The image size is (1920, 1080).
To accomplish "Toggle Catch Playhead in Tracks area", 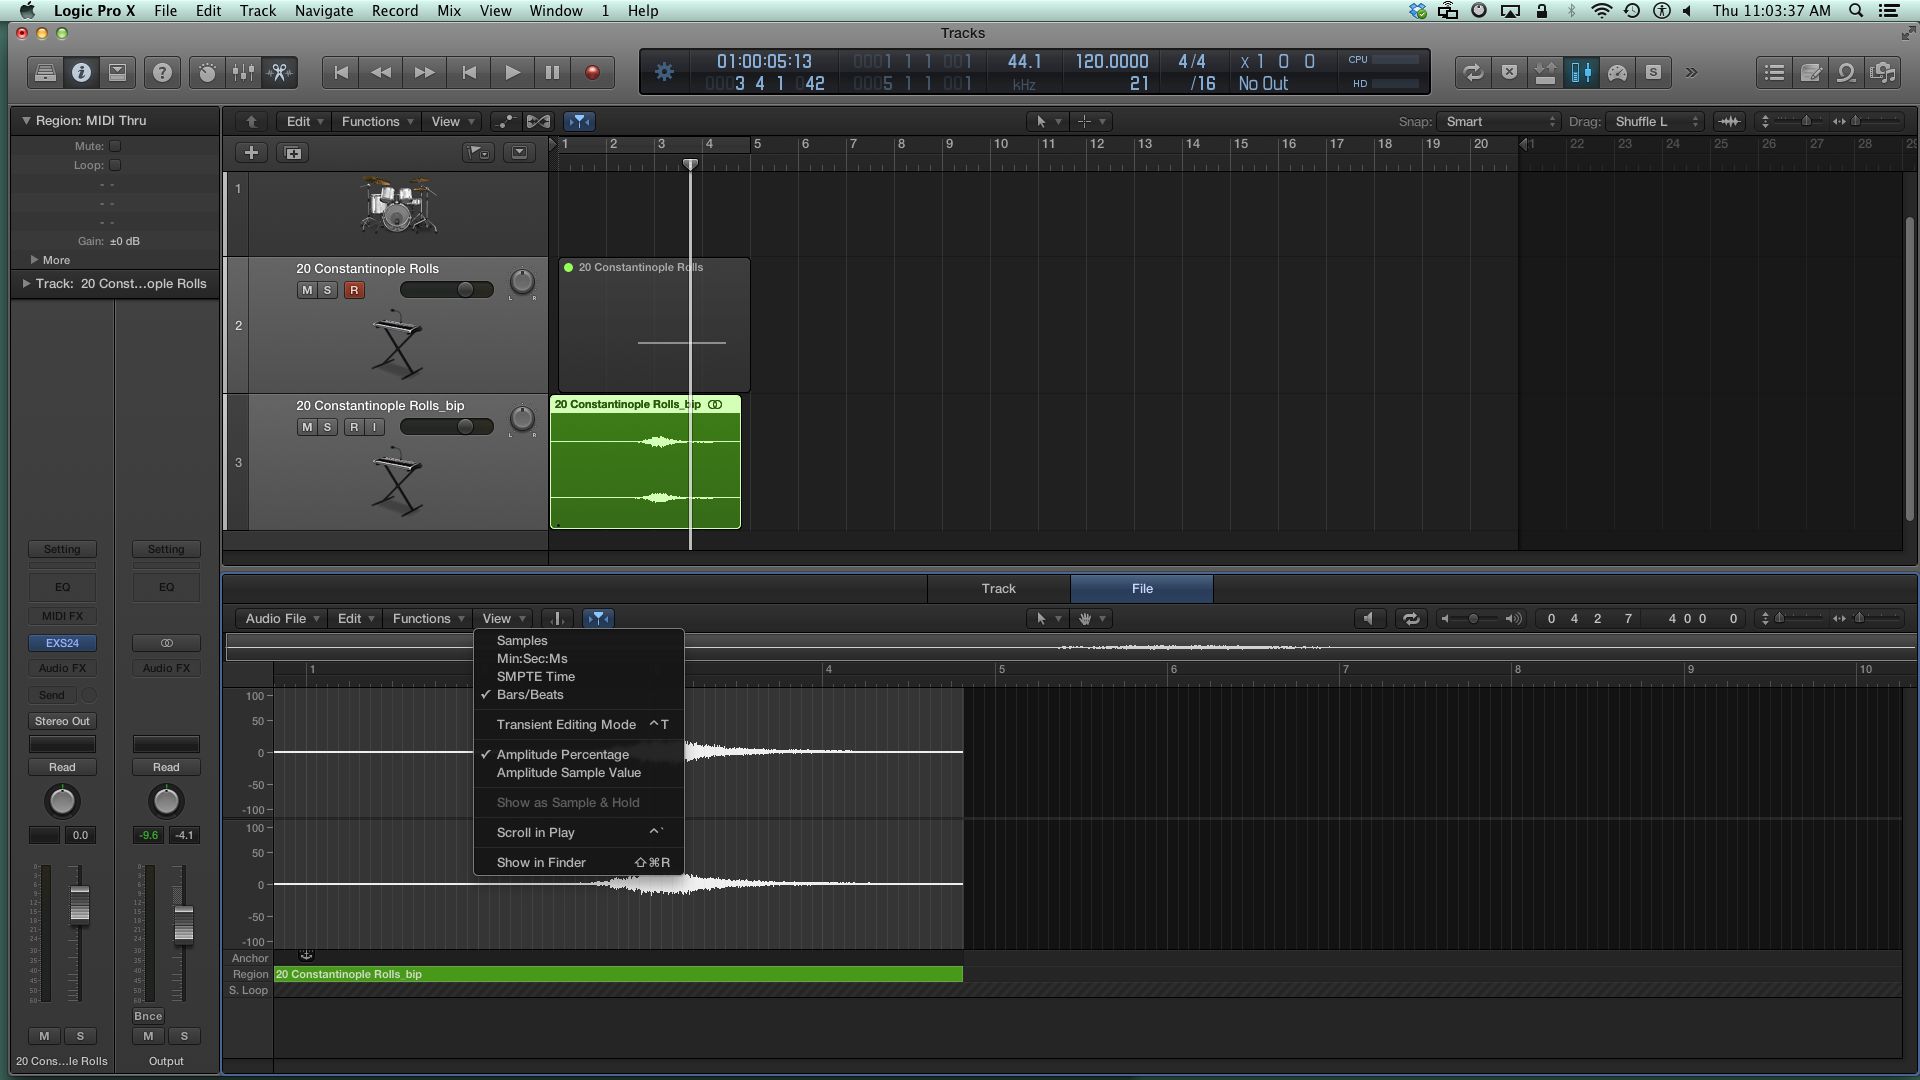I will [x=580, y=121].
